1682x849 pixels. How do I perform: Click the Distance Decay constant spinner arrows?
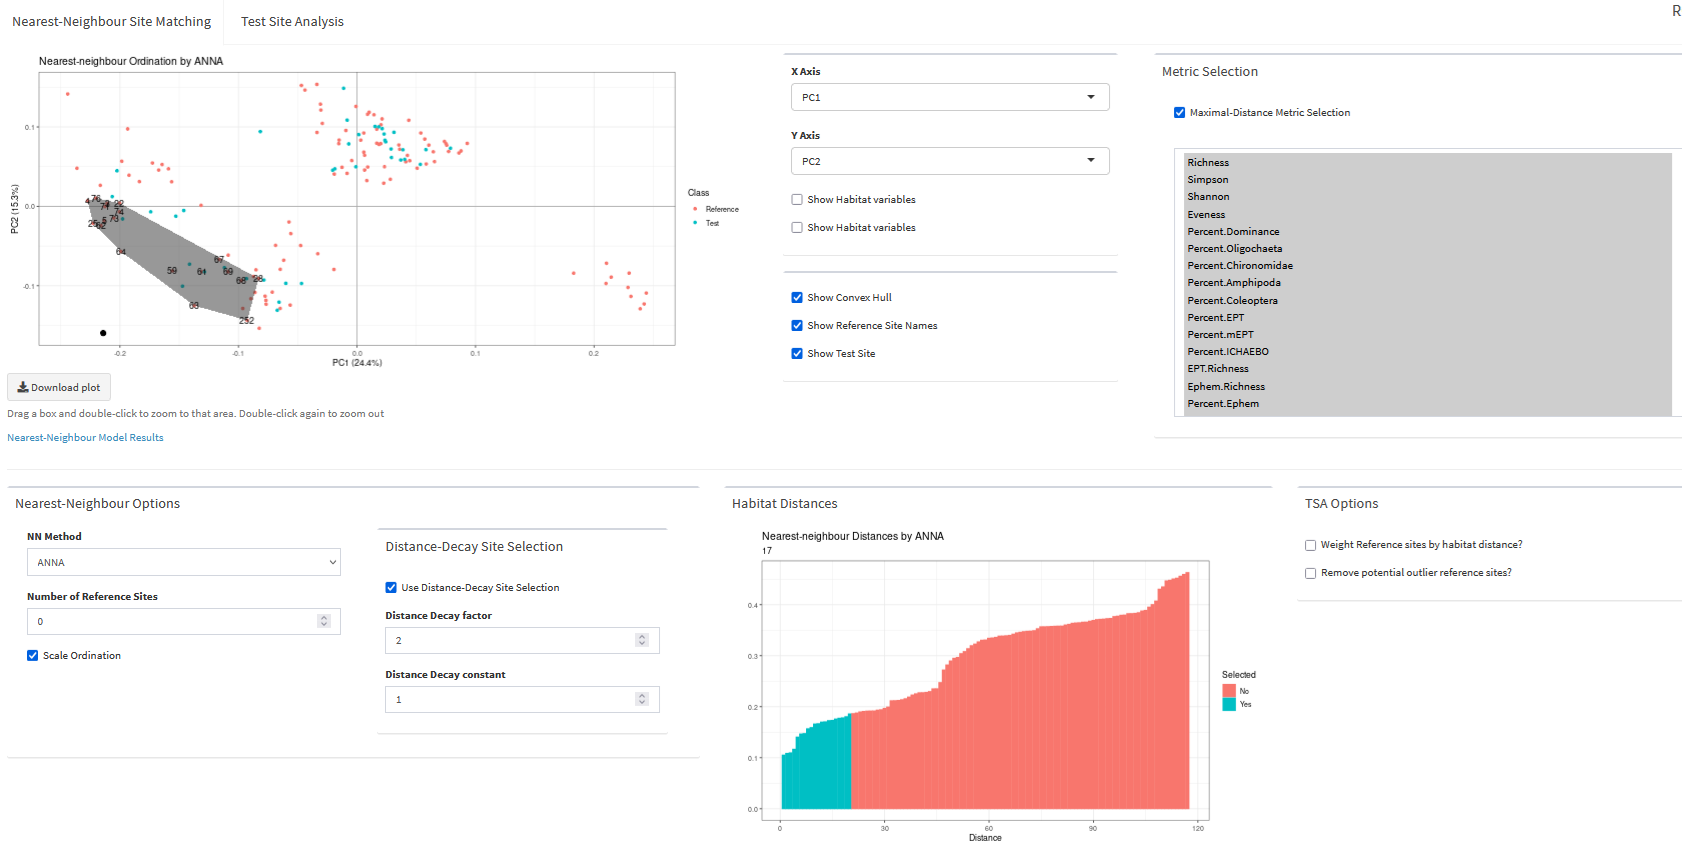click(x=642, y=699)
